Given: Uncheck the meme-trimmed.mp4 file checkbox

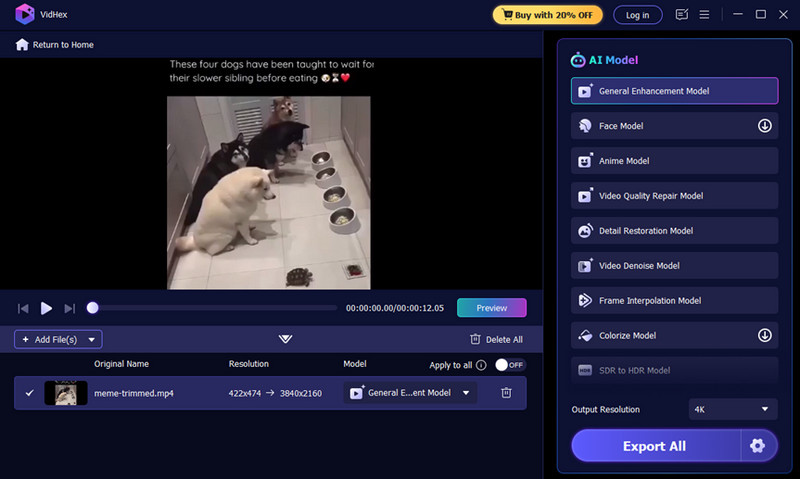Looking at the screenshot, I should pyautogui.click(x=29, y=393).
